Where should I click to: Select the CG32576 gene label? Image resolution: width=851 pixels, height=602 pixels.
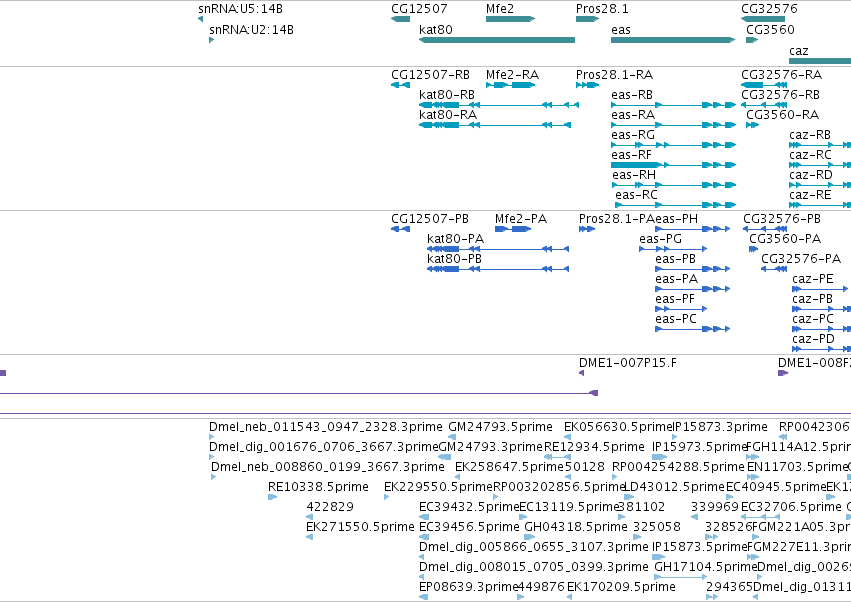(769, 9)
